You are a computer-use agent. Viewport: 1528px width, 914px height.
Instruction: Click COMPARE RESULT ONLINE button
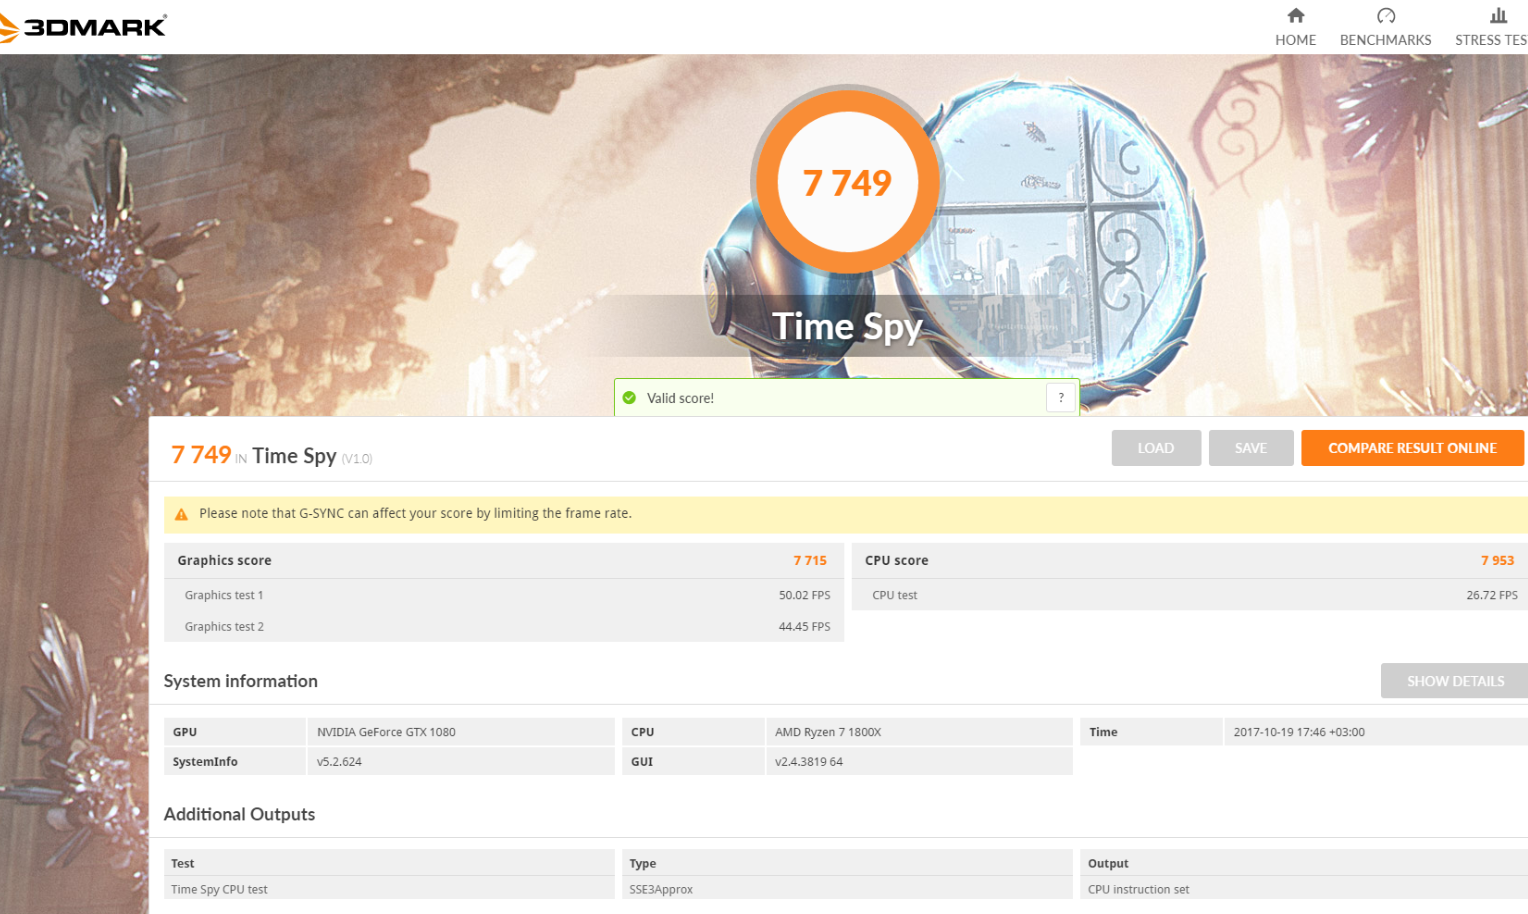(x=1412, y=448)
